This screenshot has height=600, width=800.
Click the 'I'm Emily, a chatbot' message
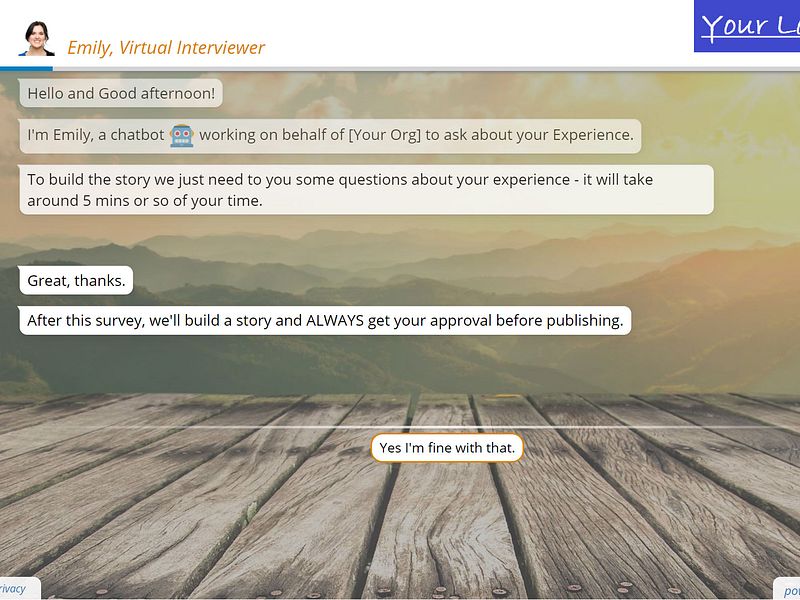tap(330, 136)
